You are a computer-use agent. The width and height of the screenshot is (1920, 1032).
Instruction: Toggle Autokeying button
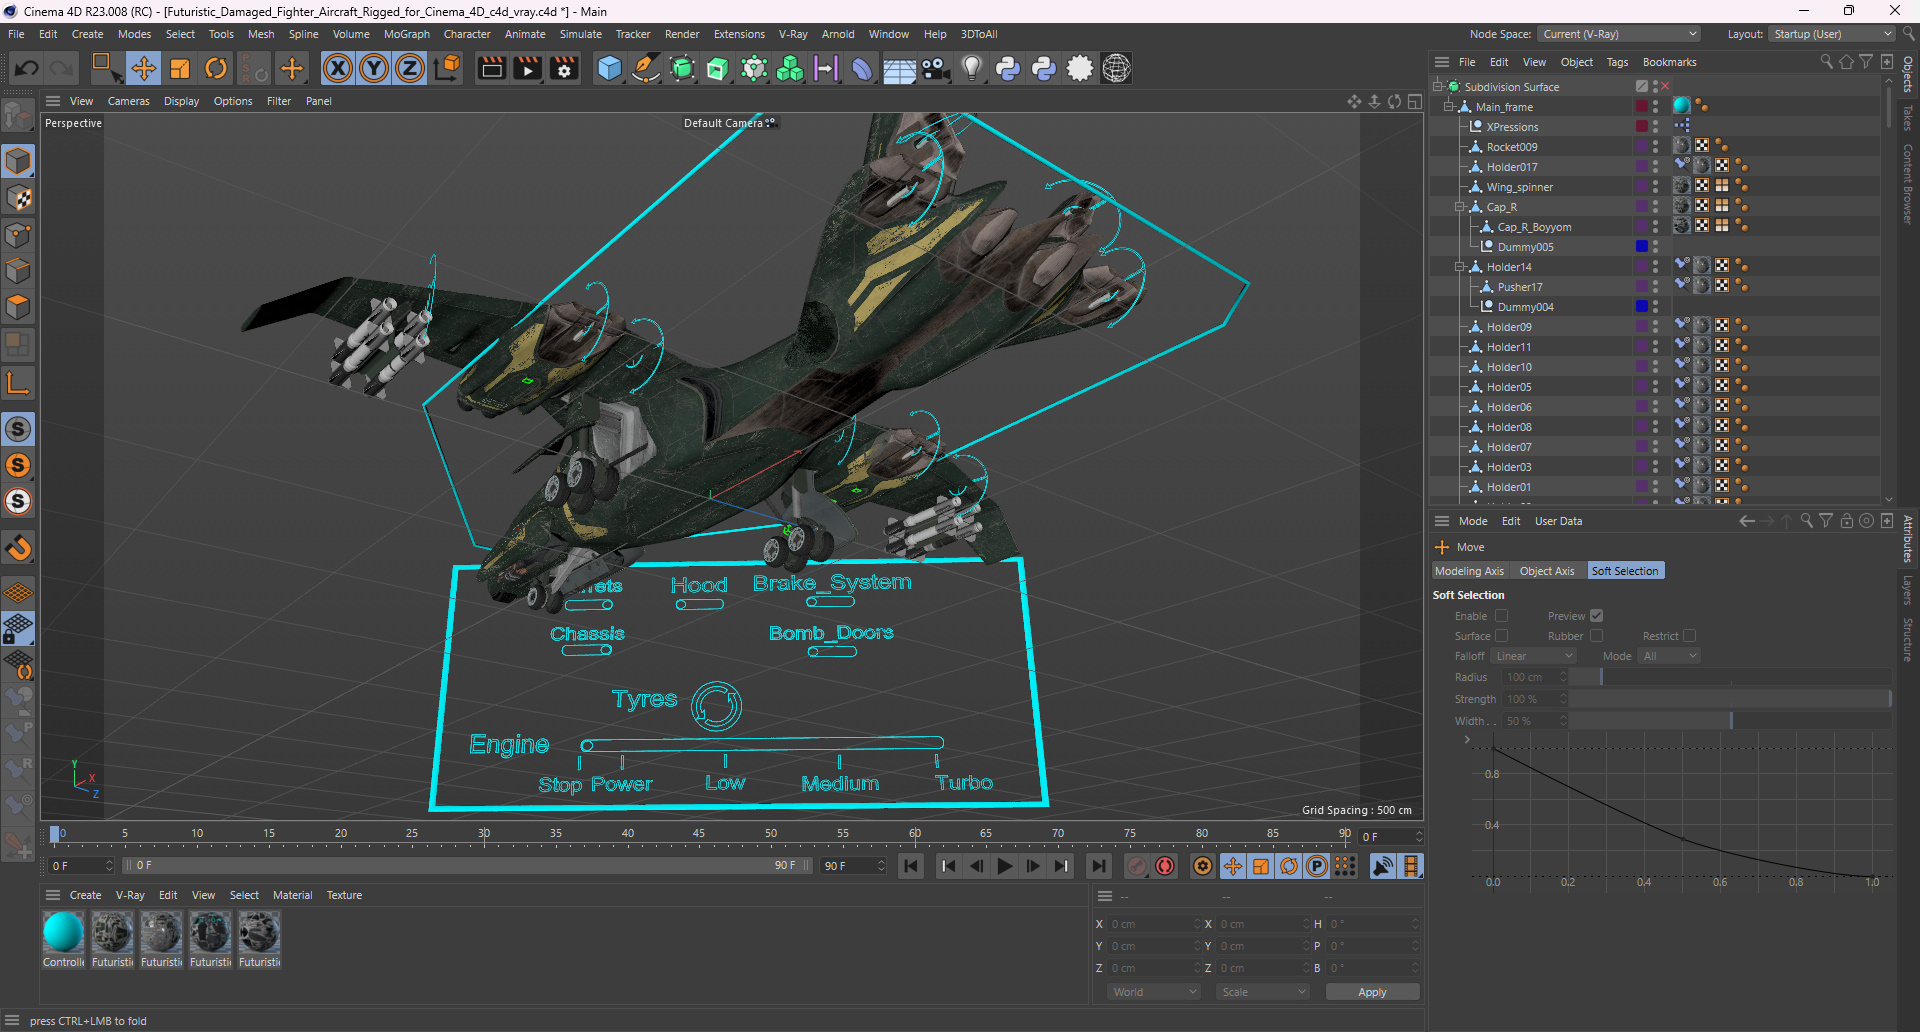tap(1165, 866)
